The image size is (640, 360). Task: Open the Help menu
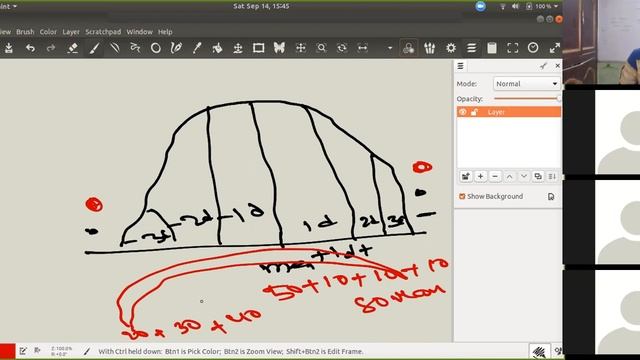(x=165, y=32)
